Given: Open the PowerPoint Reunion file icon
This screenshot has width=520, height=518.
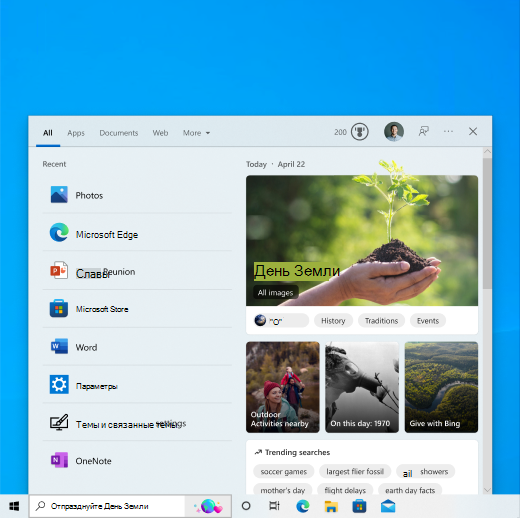Looking at the screenshot, I should click(x=59, y=270).
